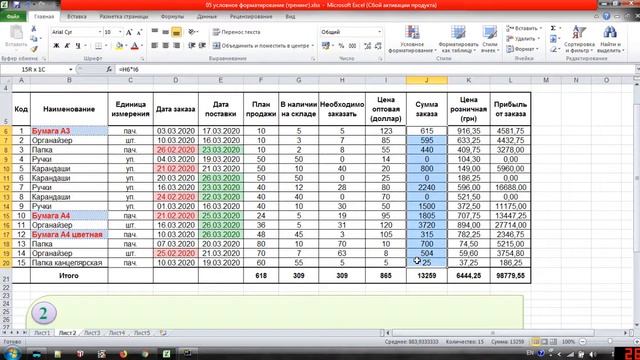The image size is (640, 360).
Task: Open the Лист1 sheet tab
Action: [x=42, y=333]
